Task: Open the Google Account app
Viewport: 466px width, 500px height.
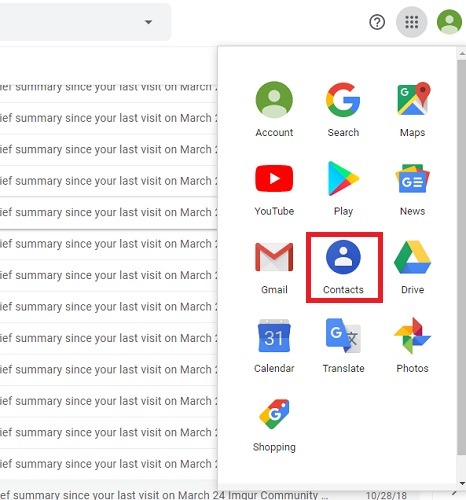Action: point(274,109)
